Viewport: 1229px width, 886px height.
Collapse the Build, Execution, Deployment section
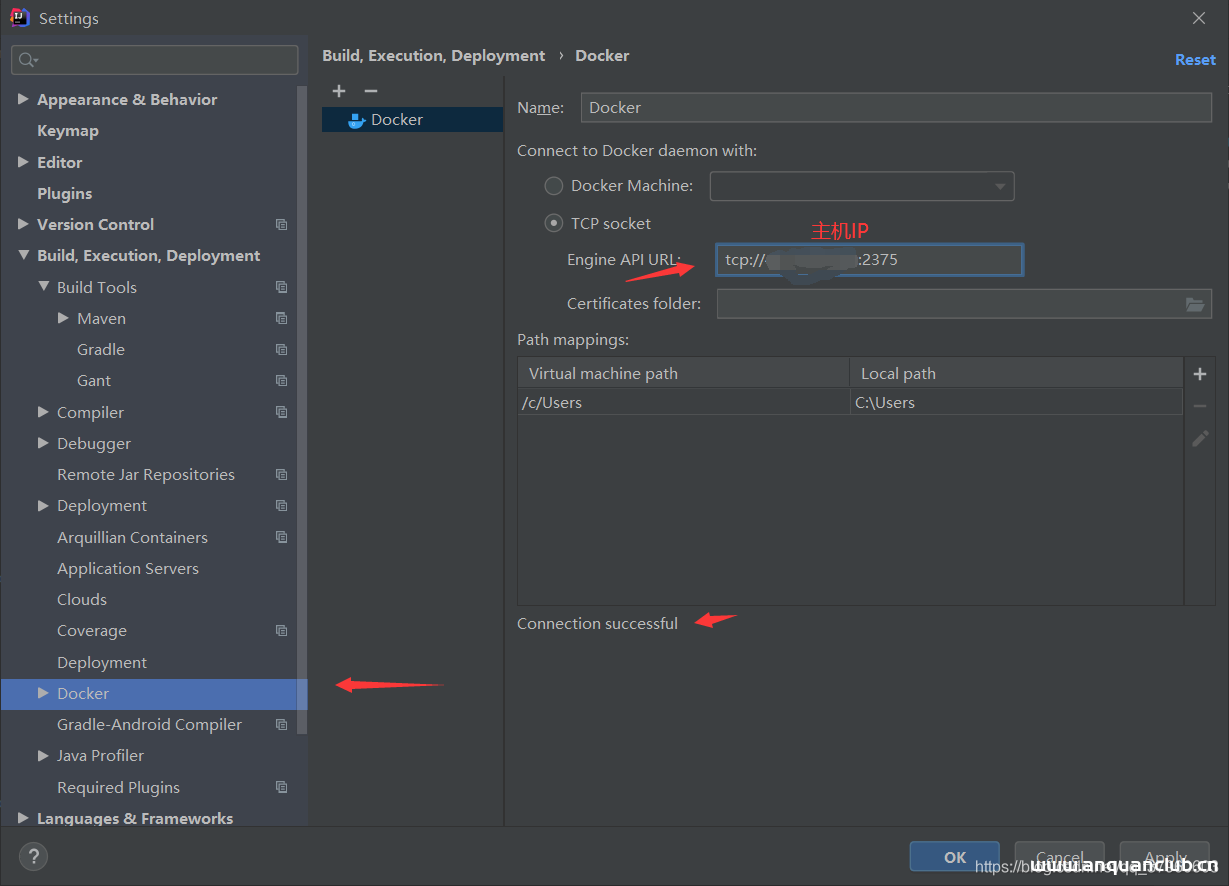pyautogui.click(x=23, y=256)
